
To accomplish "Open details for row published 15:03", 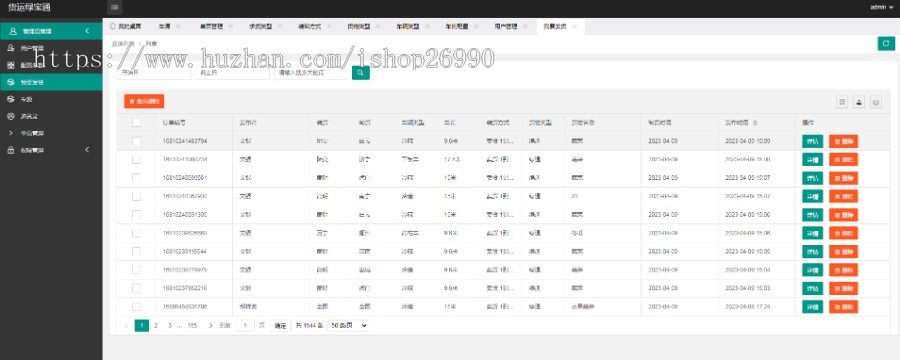I will (x=812, y=288).
